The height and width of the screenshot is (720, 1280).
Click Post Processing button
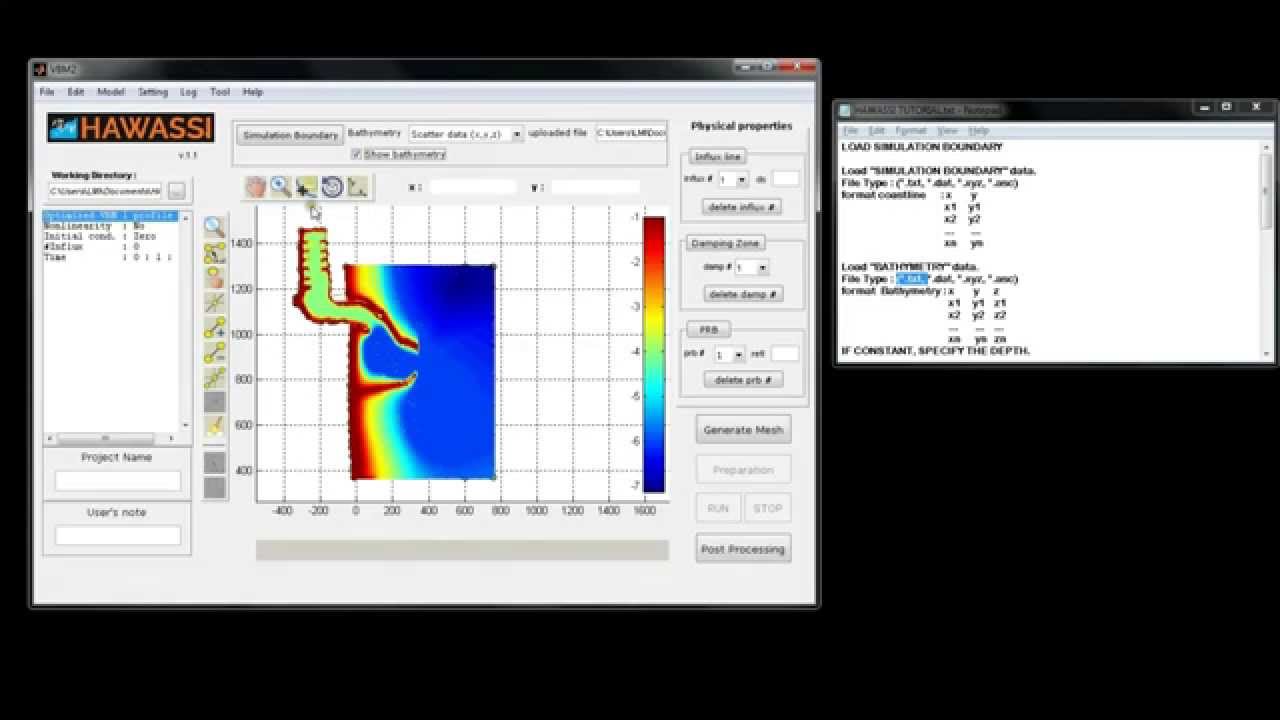point(743,549)
